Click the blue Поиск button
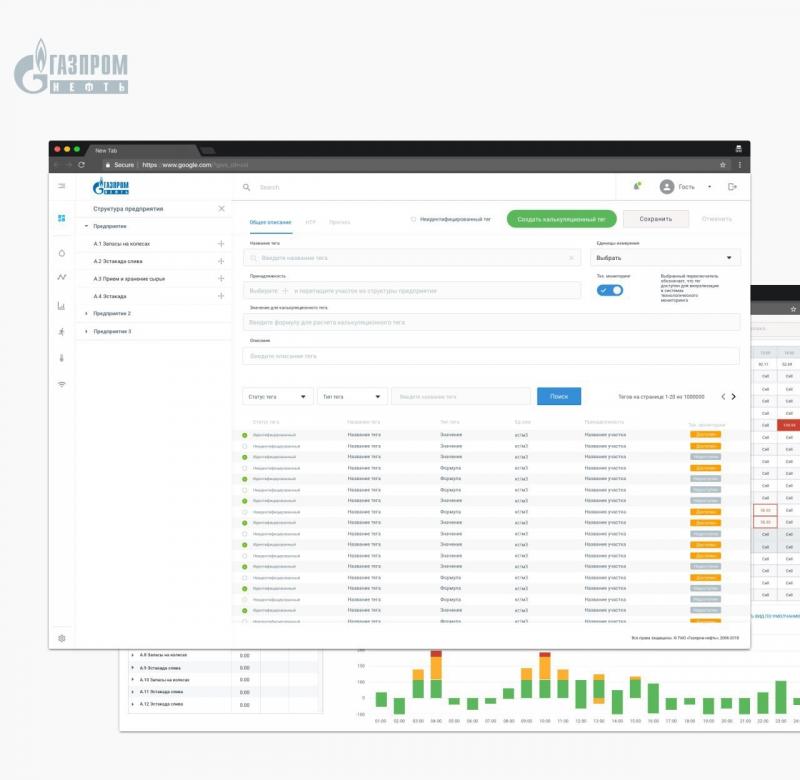The image size is (800, 780). [559, 396]
